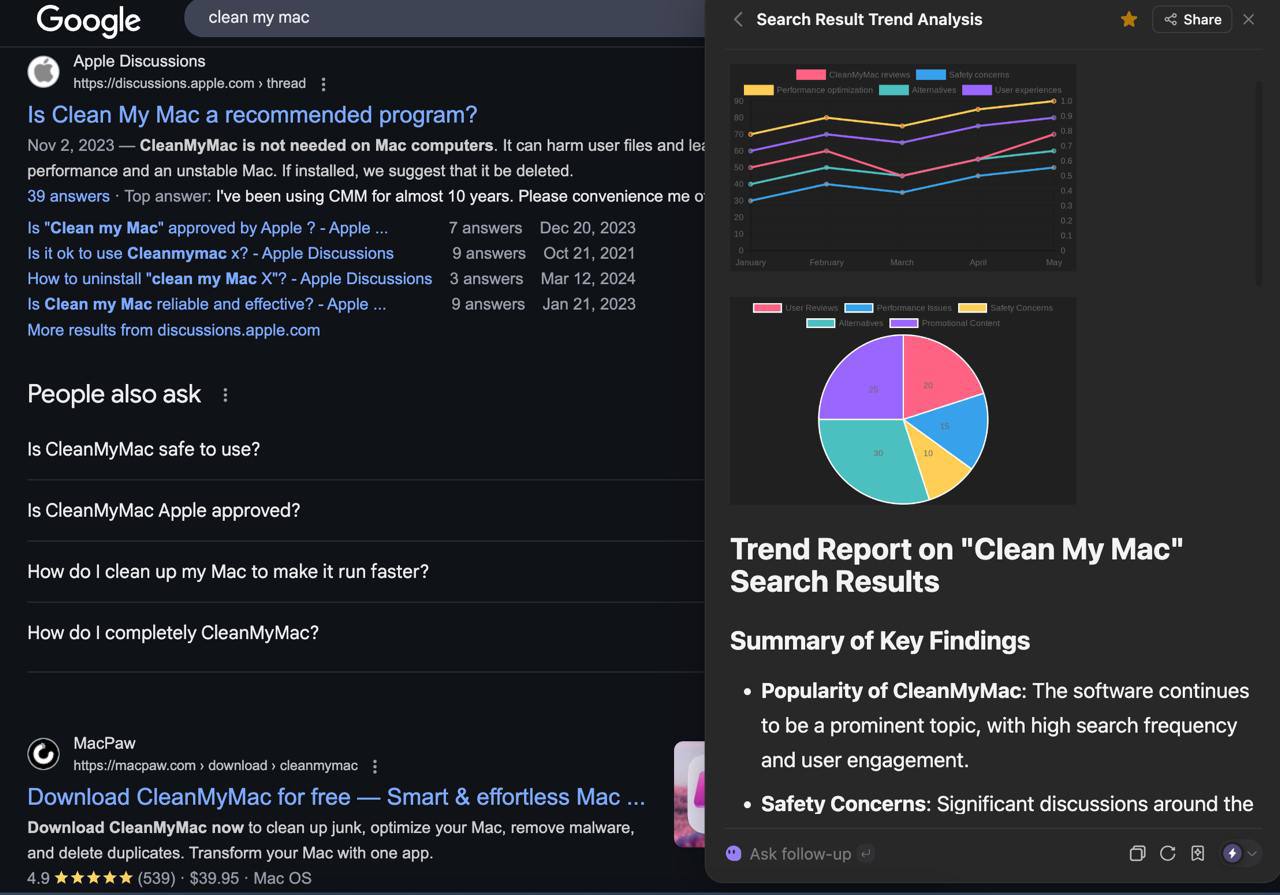
Task: Click the "7 answers" text
Action: 485,228
